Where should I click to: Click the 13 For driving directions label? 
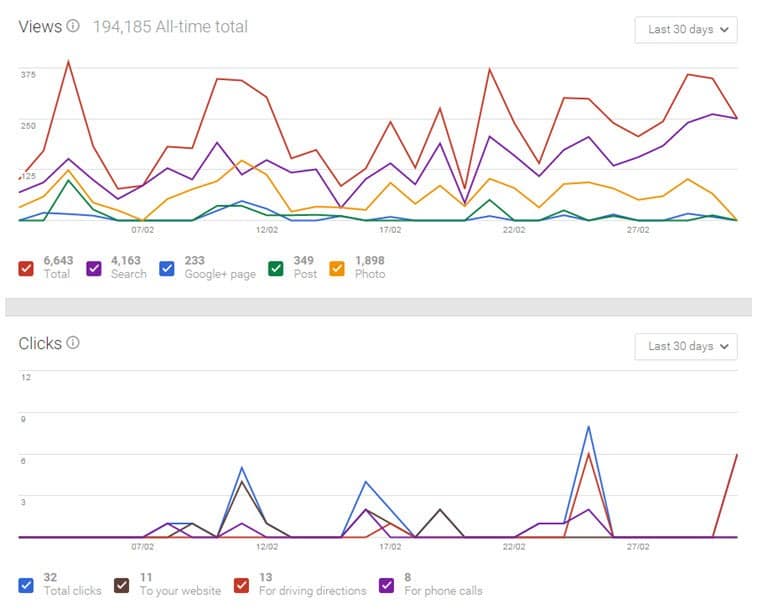click(x=309, y=584)
